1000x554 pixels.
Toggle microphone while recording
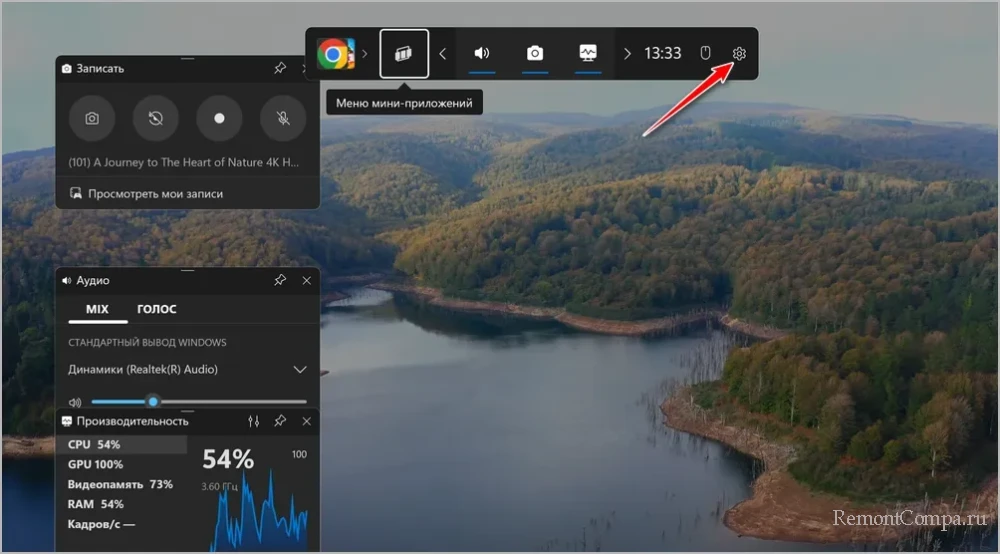point(283,118)
